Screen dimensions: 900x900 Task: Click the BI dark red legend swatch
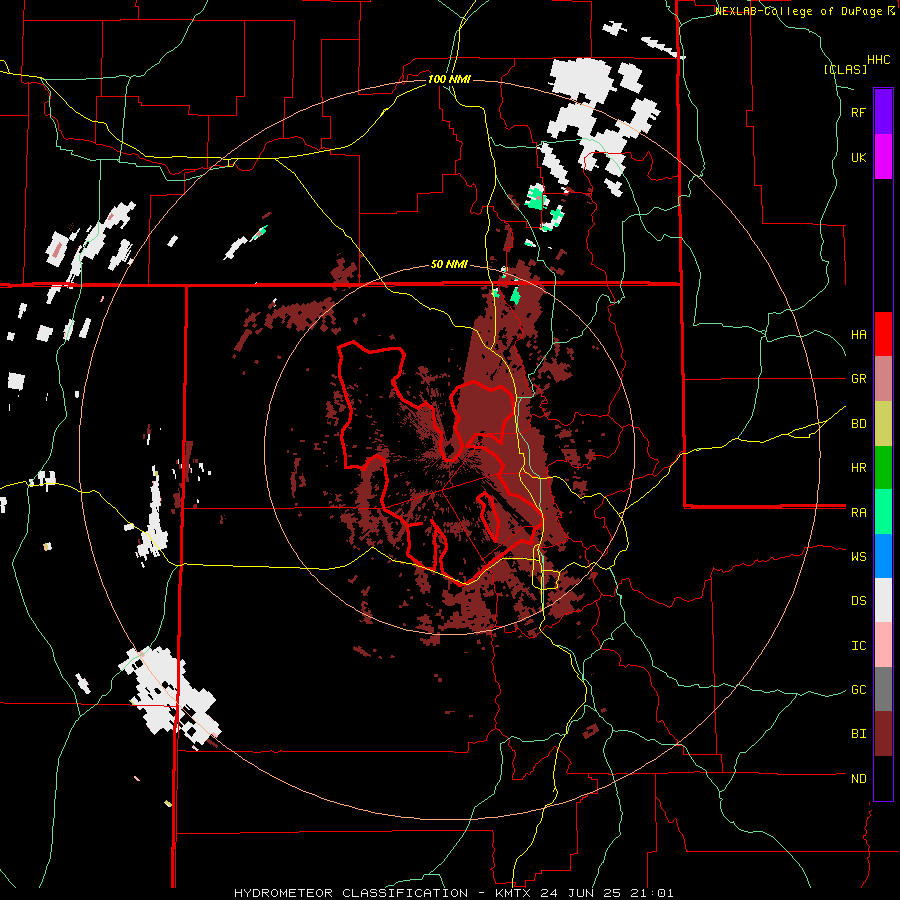point(883,734)
